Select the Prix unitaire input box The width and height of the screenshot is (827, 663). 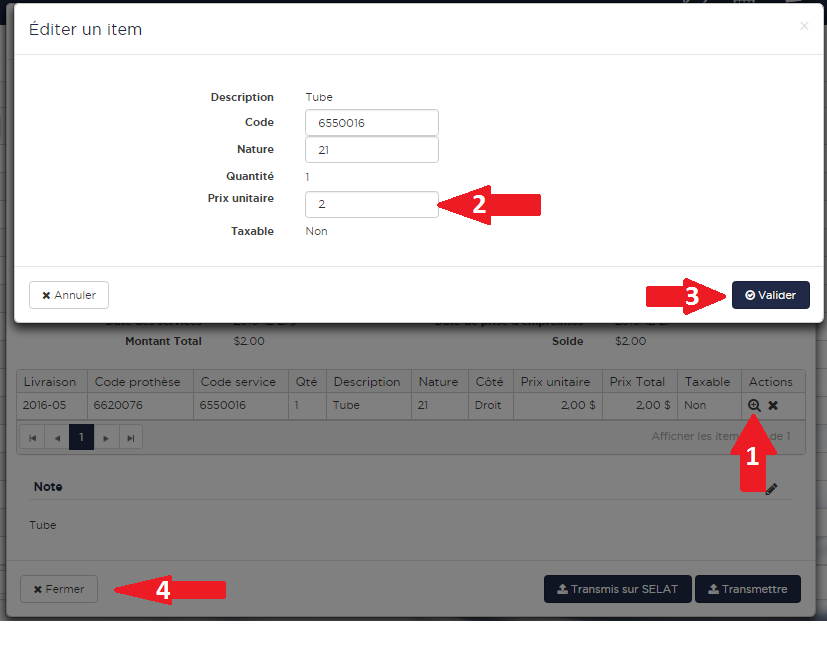point(371,204)
